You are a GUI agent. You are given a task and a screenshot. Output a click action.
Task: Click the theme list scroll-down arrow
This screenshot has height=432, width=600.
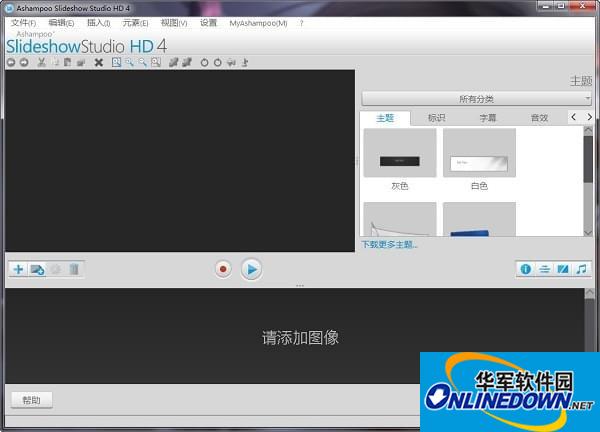[588, 233]
